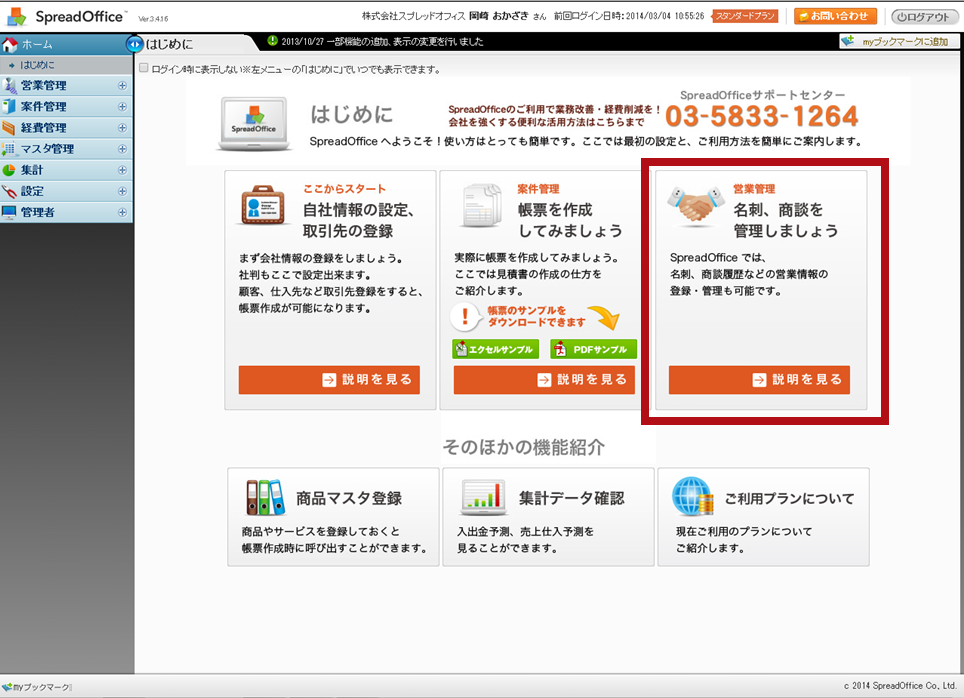
Task: Click the binder folders icon
Action: click(x=265, y=498)
